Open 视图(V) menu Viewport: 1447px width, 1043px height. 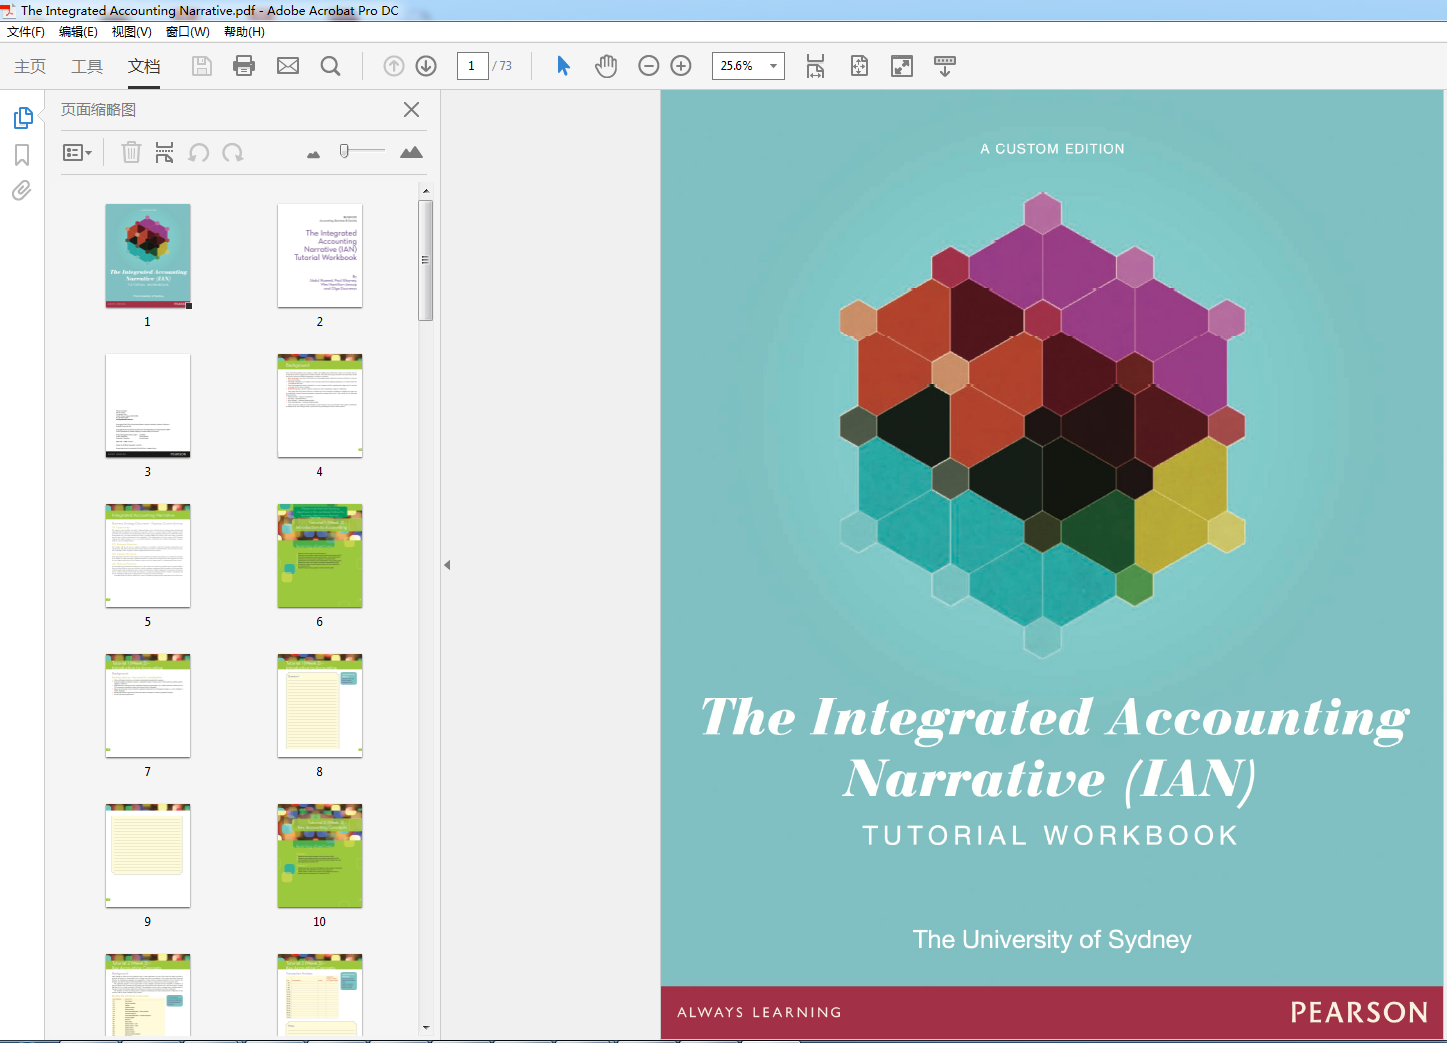[132, 32]
